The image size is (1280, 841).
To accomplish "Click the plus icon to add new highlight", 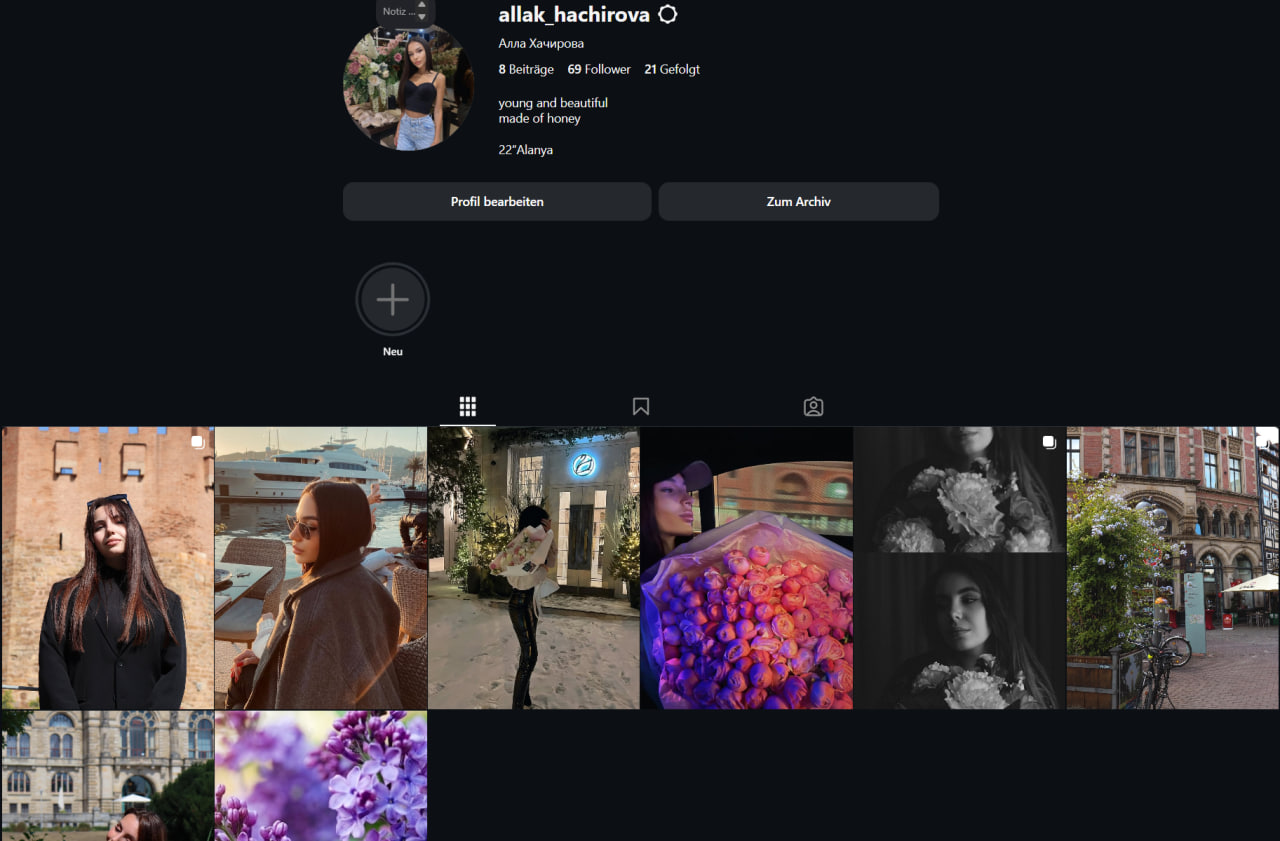I will [393, 300].
